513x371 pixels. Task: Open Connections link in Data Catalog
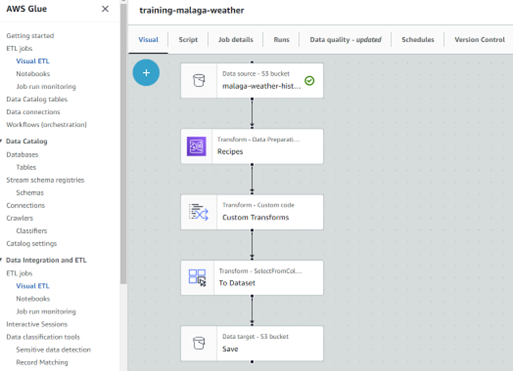coord(25,205)
